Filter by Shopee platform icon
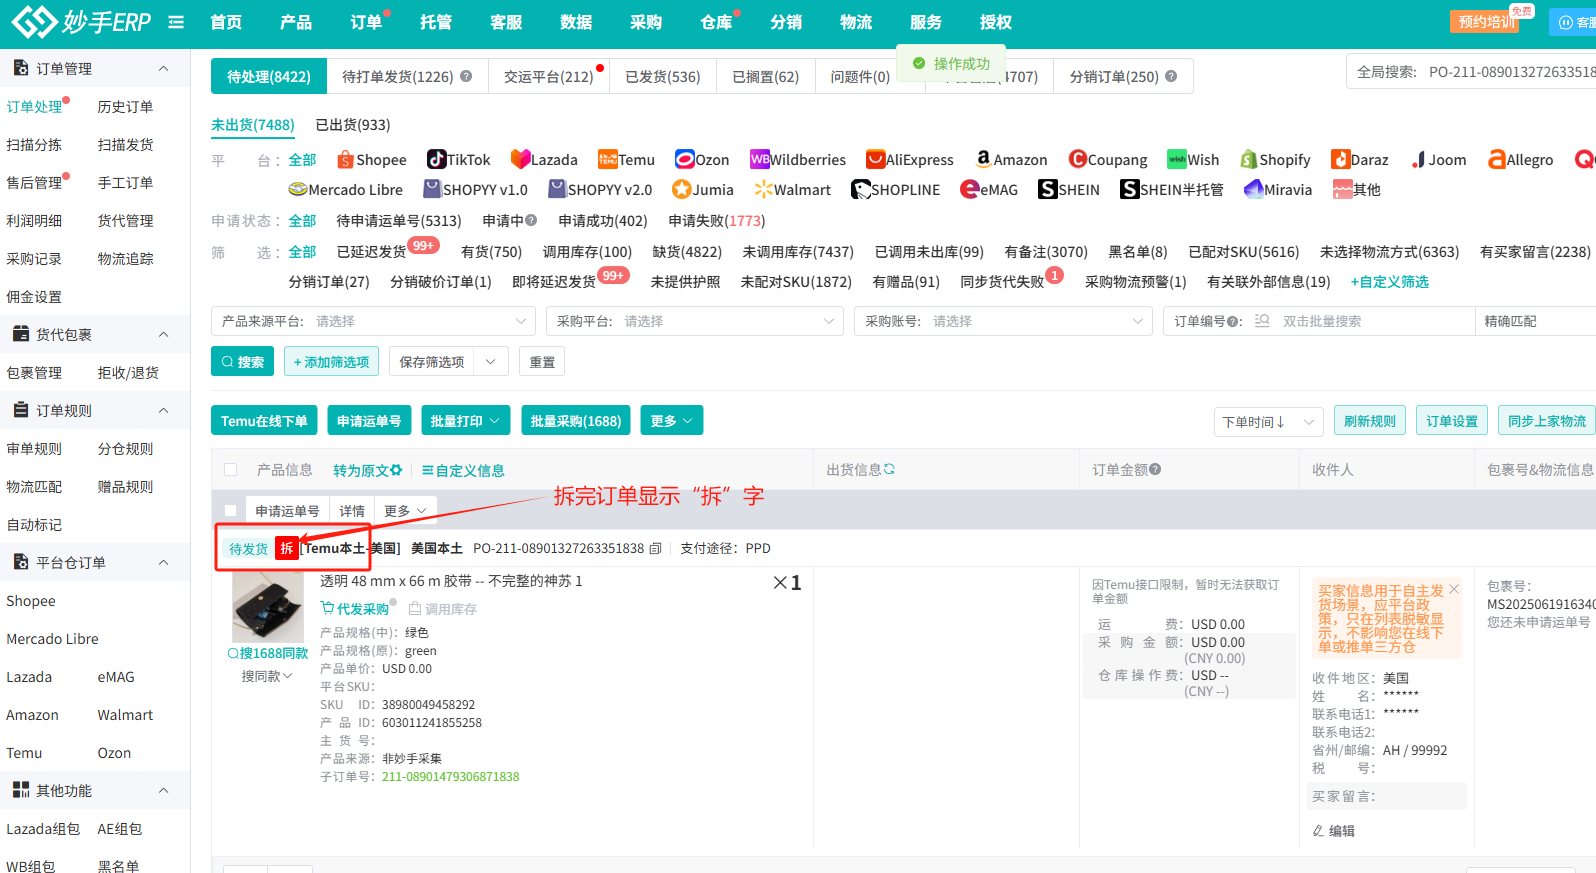Screen dimensions: 1596x873 pyautogui.click(x=346, y=159)
